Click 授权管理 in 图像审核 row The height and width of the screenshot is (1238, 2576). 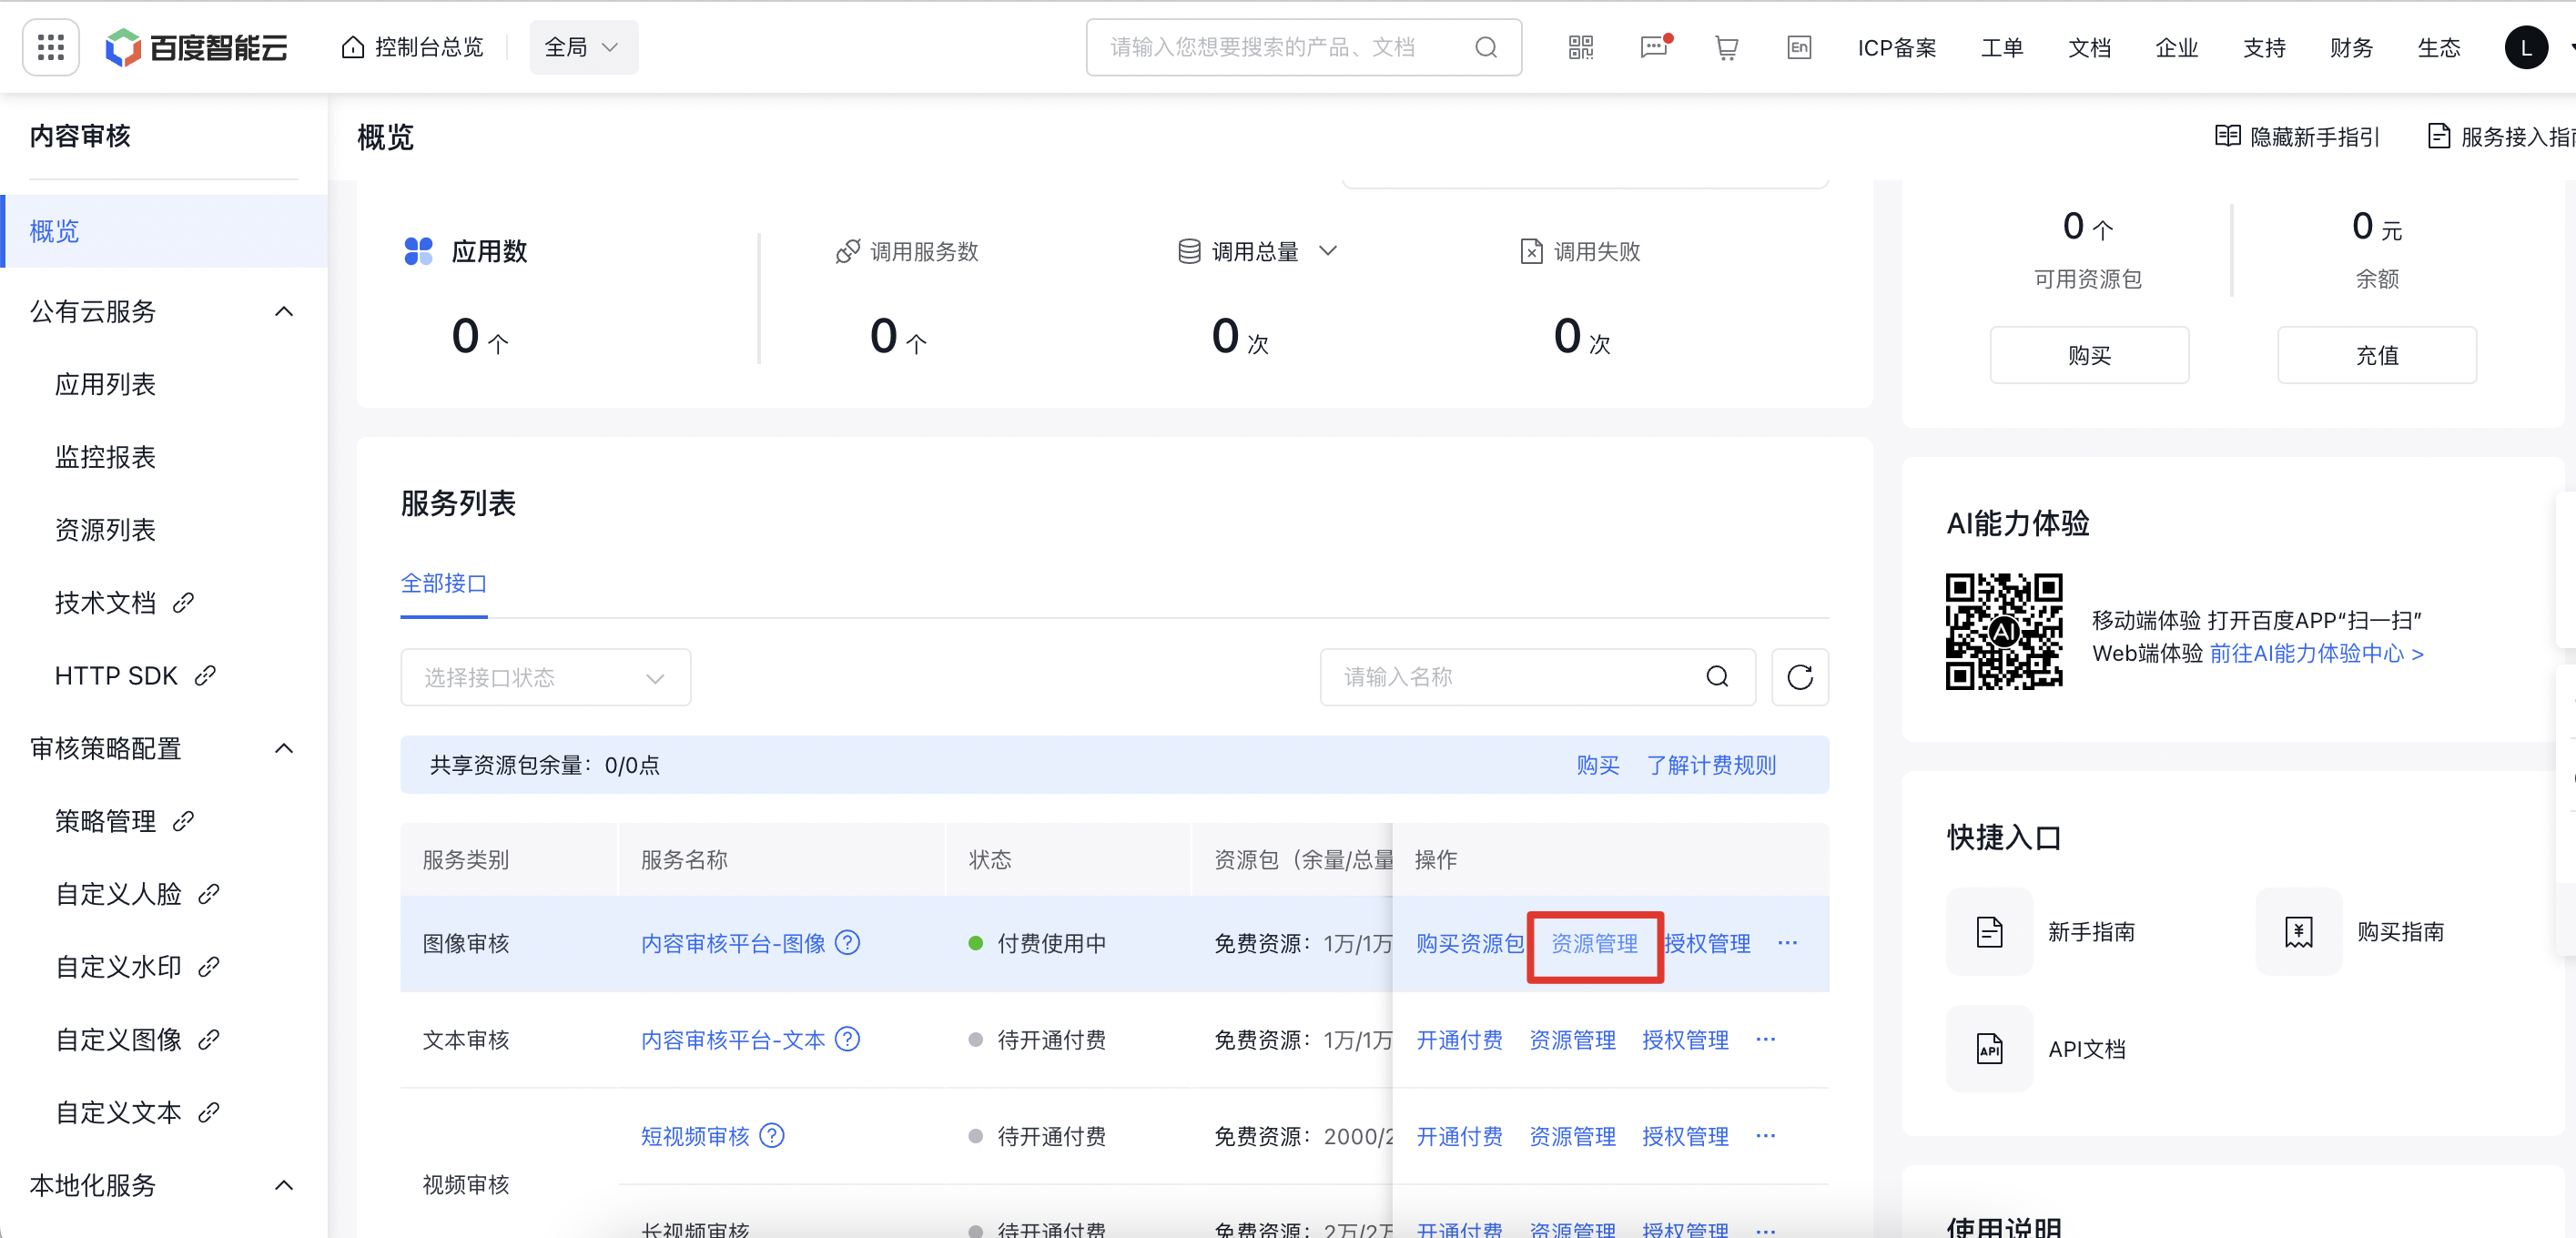point(1707,943)
